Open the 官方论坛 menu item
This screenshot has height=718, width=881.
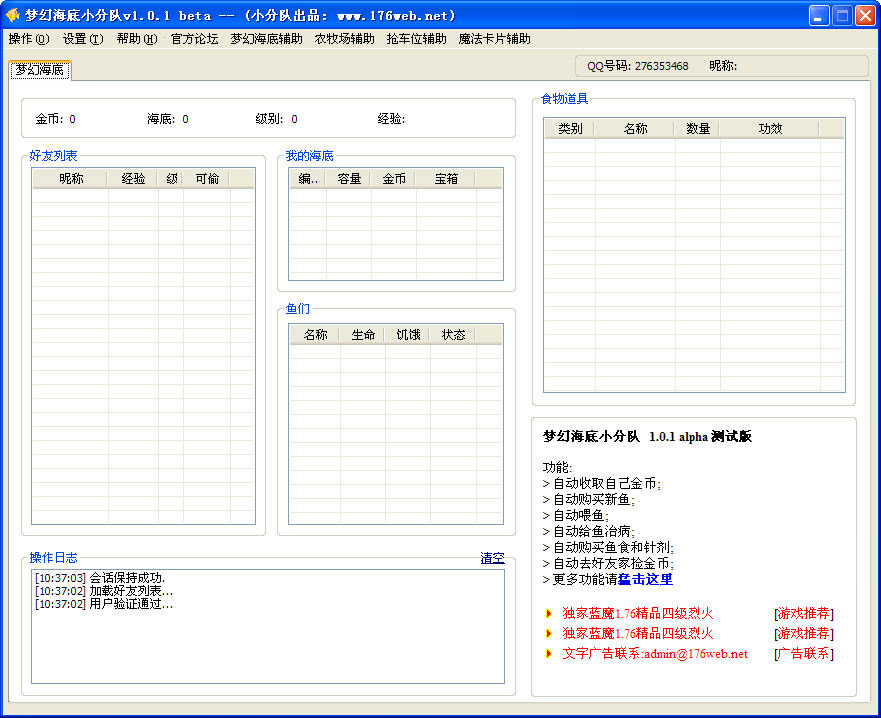[x=194, y=39]
